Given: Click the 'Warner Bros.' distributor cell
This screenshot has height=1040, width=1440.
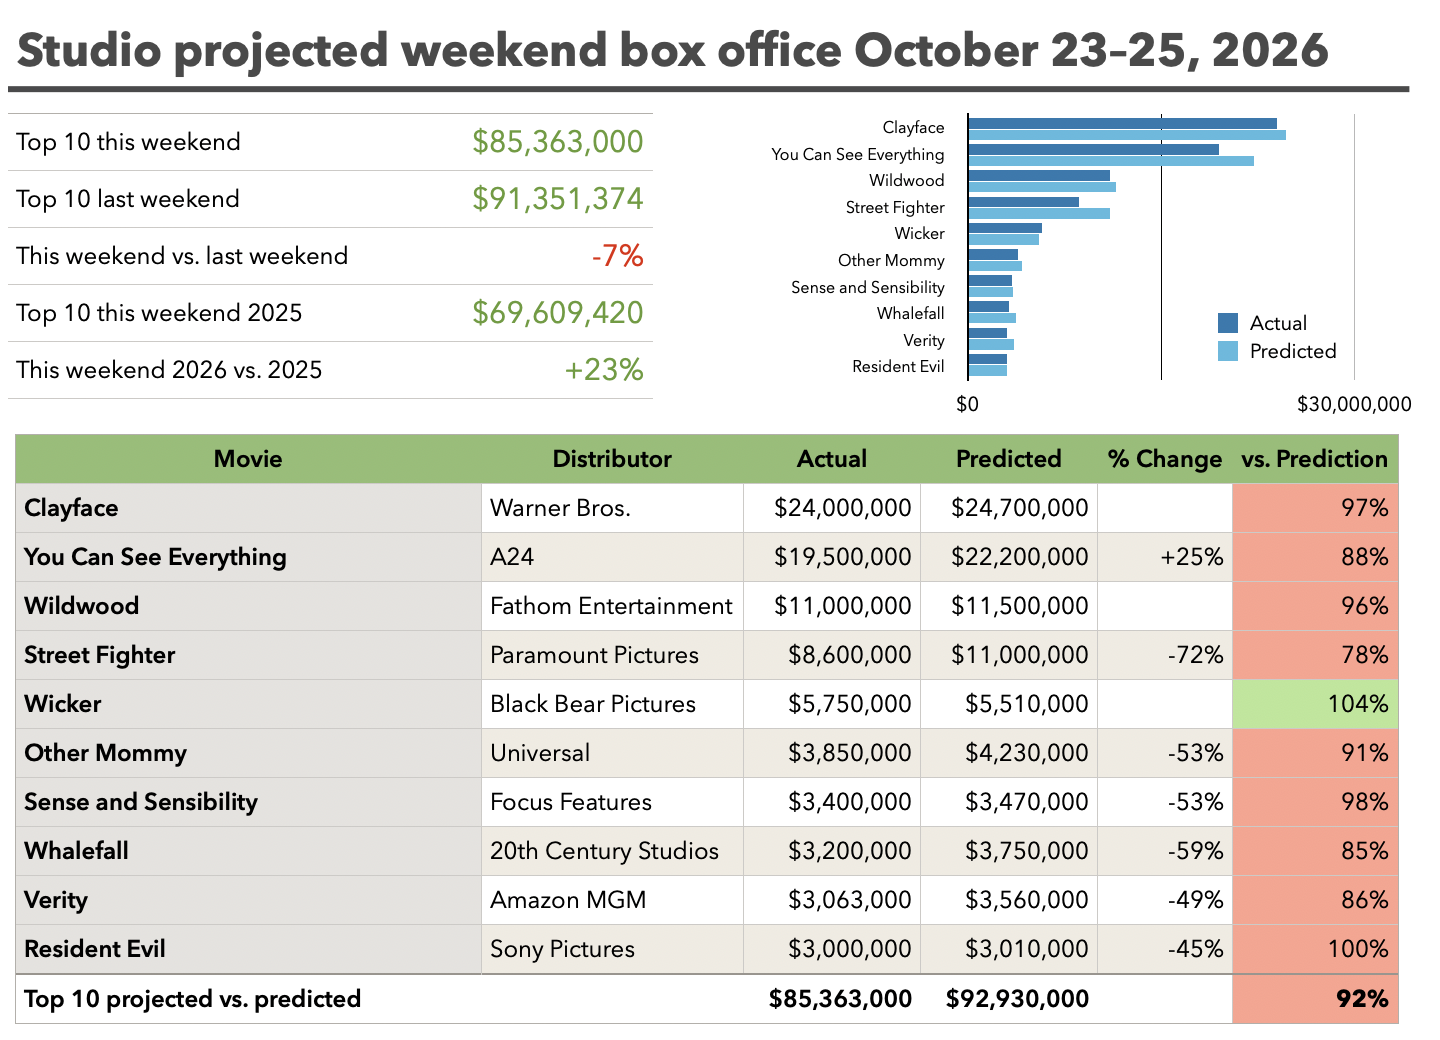Looking at the screenshot, I should 612,508.
